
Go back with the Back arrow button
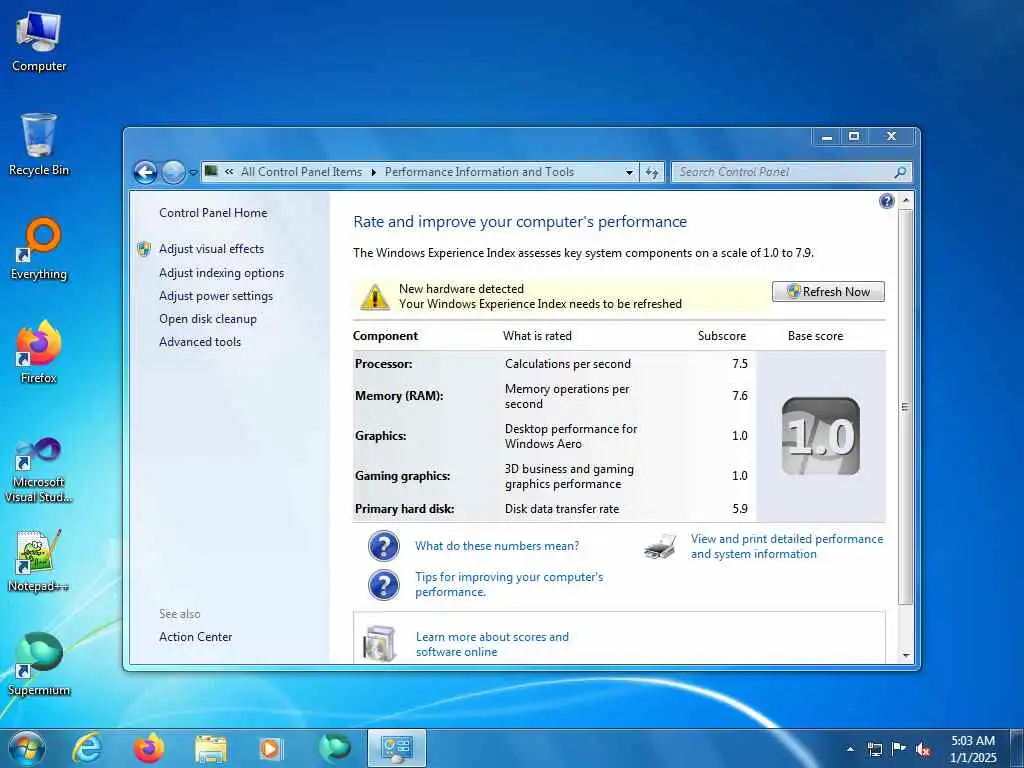tap(146, 172)
